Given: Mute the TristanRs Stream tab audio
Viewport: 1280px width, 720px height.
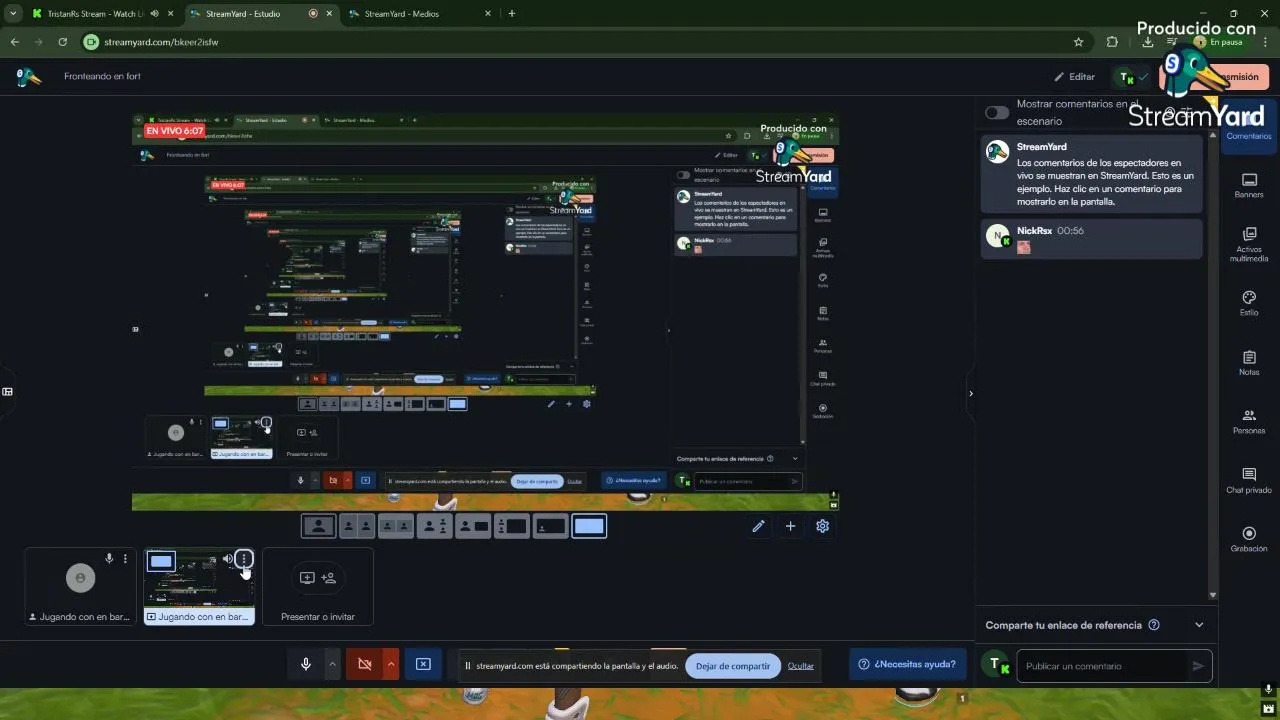Looking at the screenshot, I should coord(154,14).
